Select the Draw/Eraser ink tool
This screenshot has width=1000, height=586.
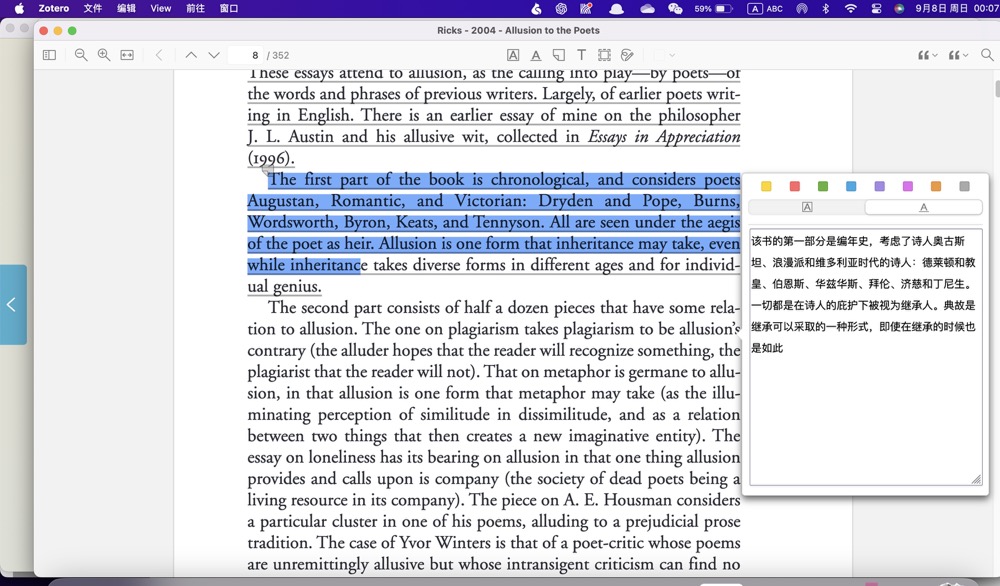click(x=627, y=55)
